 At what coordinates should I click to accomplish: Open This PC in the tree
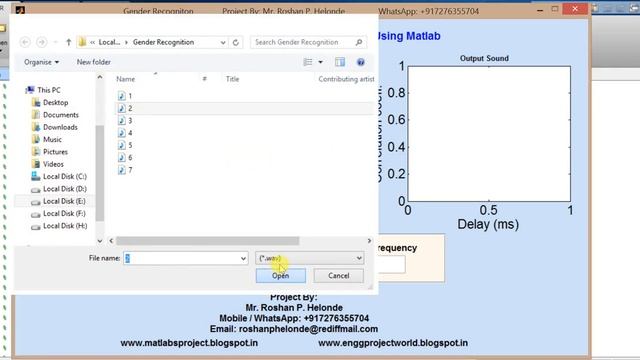(x=43, y=90)
